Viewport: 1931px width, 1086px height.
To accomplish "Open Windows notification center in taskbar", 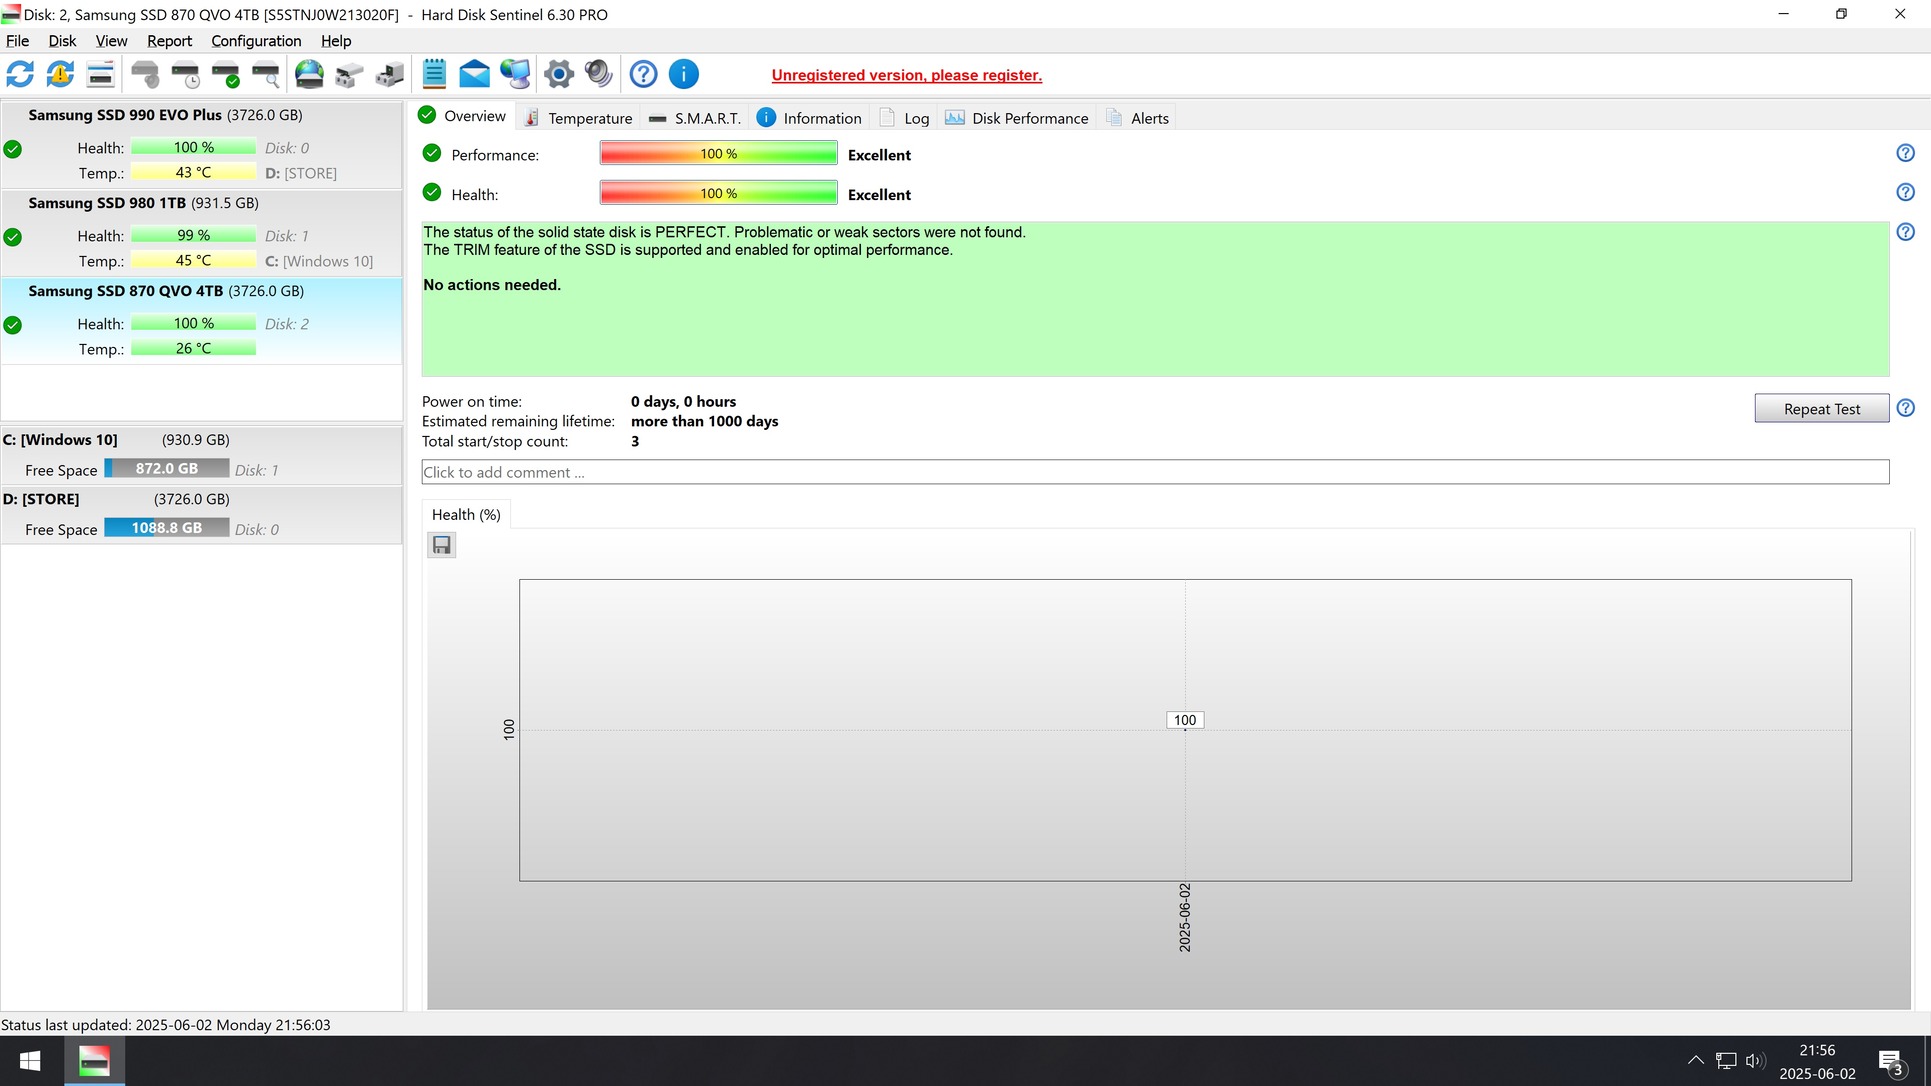I will [x=1889, y=1062].
